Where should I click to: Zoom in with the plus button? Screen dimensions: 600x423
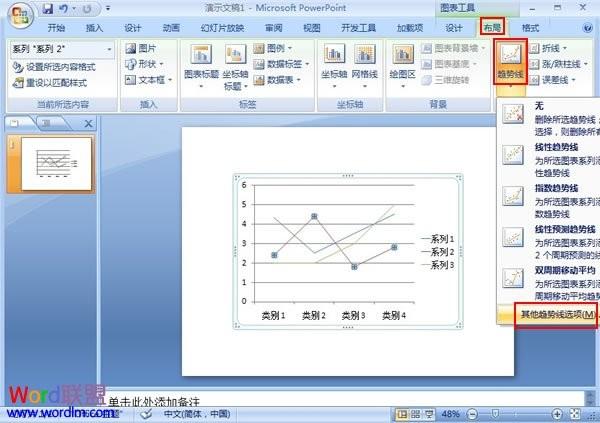coord(557,414)
